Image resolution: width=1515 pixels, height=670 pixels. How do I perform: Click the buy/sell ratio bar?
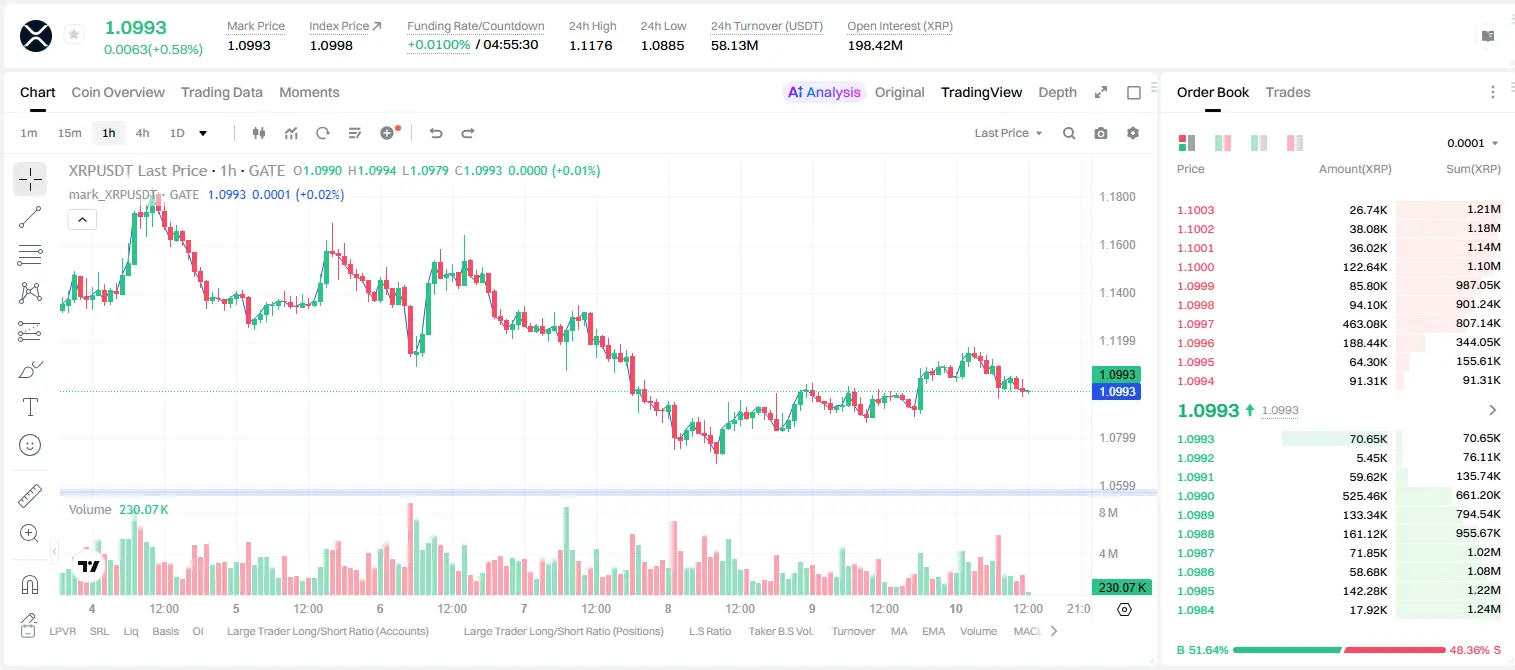1339,650
